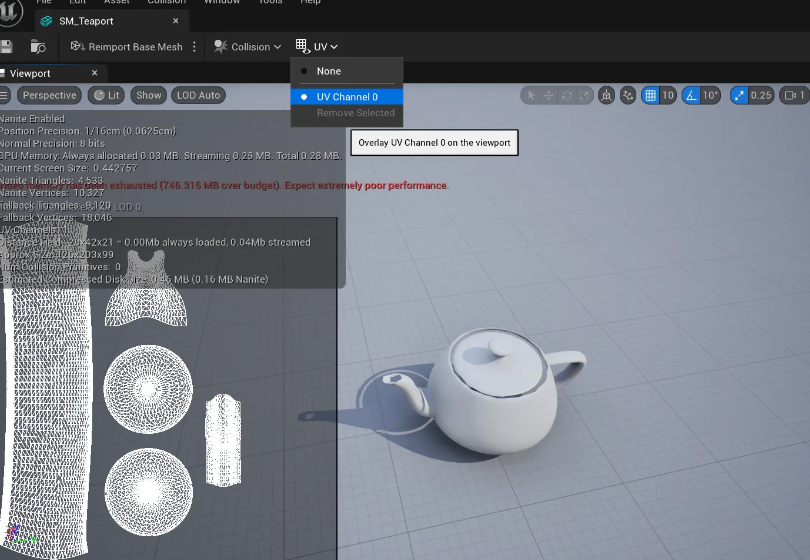
Task: Choose the Select mode arrow icon
Action: (531, 95)
